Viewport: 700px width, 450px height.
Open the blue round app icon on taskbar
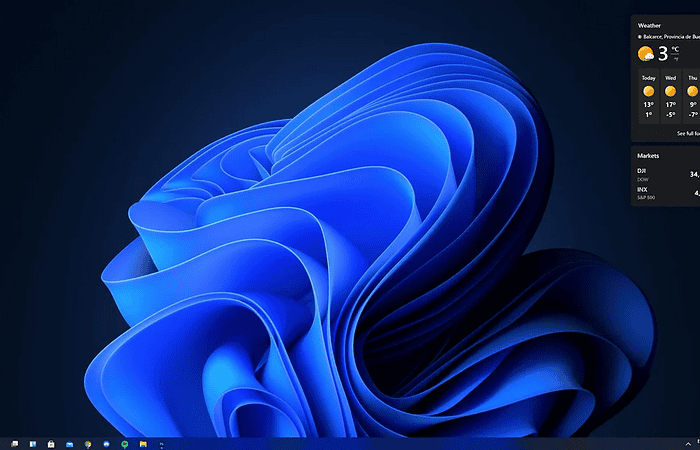coord(106,444)
